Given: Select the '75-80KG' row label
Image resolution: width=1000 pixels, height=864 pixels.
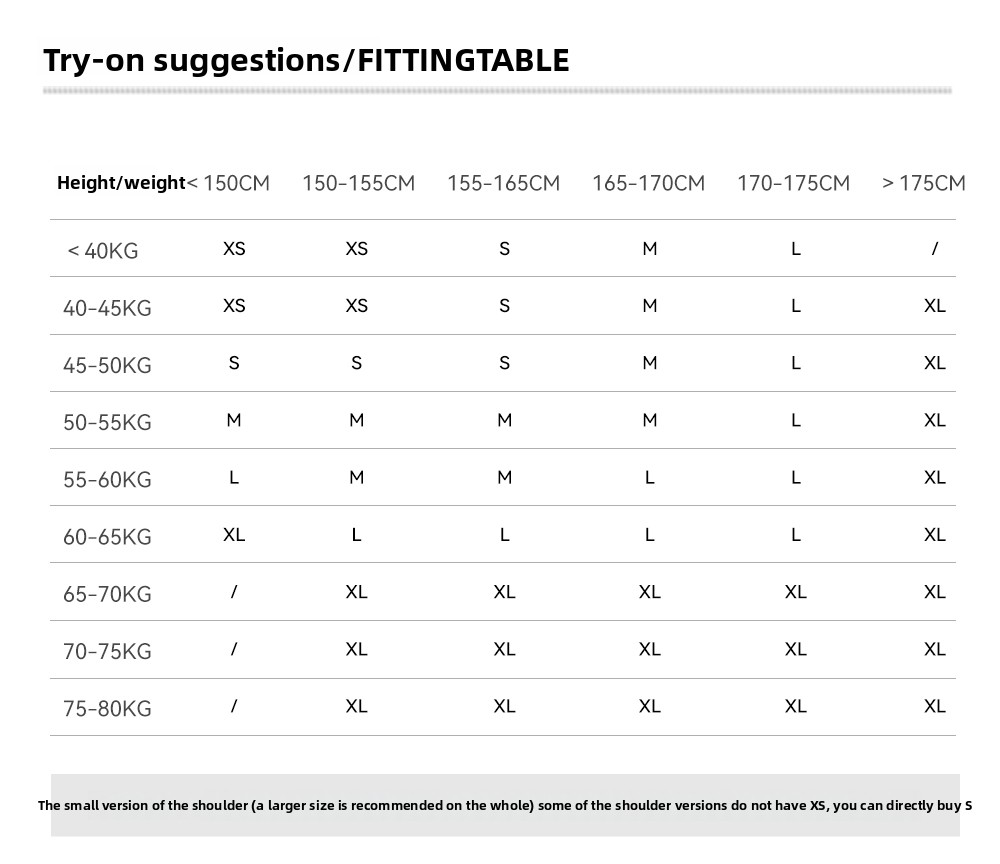Looking at the screenshot, I should pos(107,709).
